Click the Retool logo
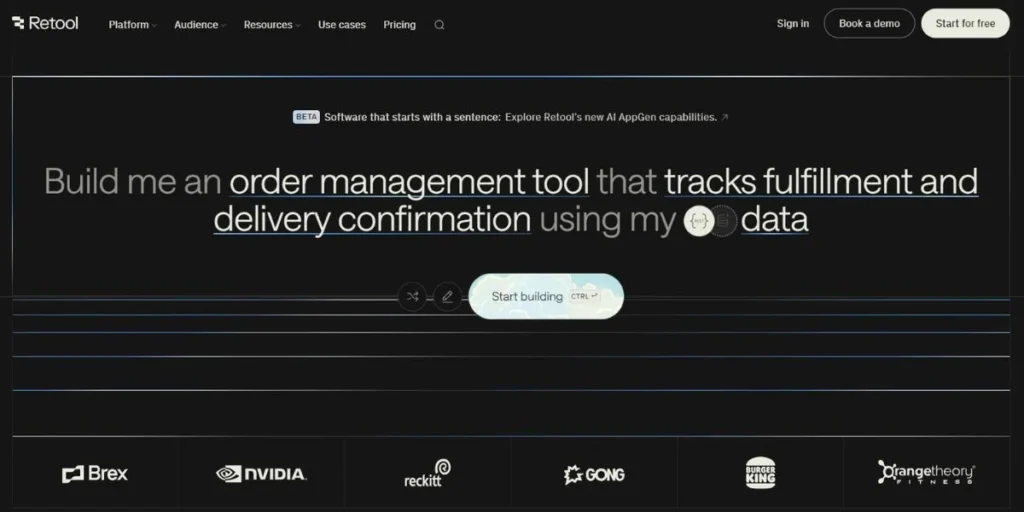 (x=45, y=24)
